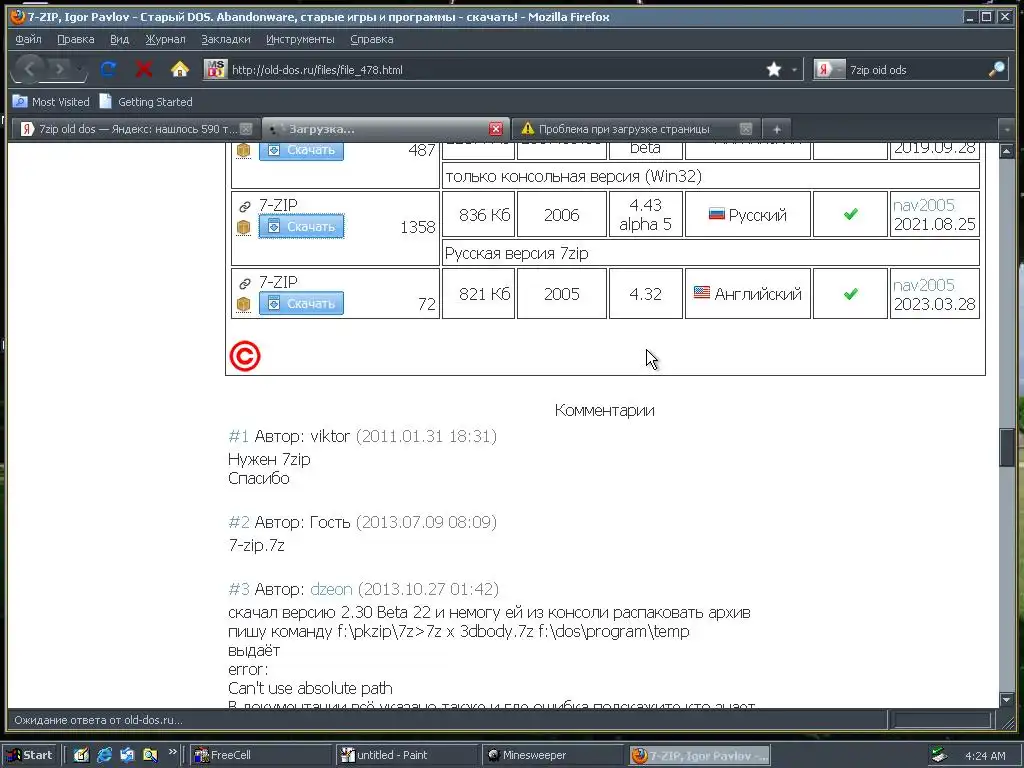Open the address bar history dropdown arrow
Viewport: 1024px width, 768px height.
[794, 69]
